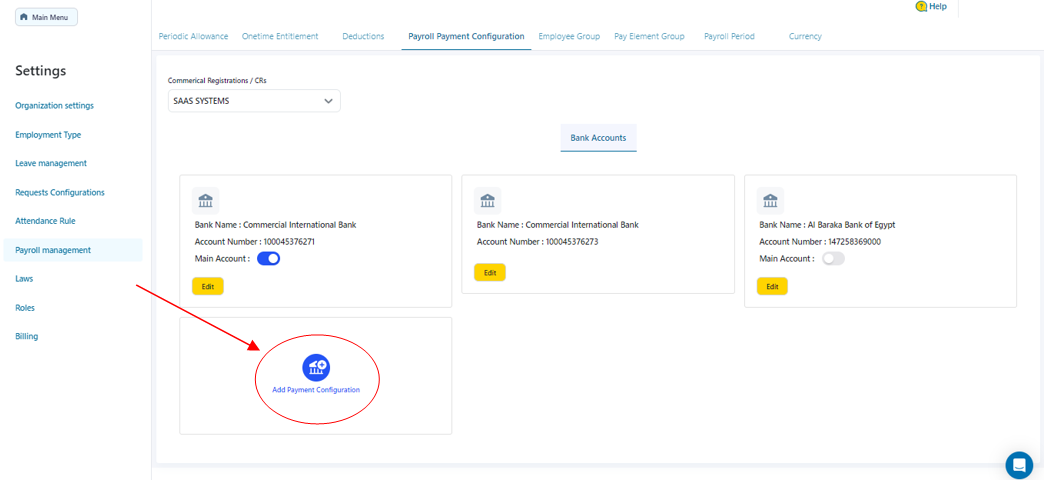Click the home icon in Main Menu

click(24, 17)
